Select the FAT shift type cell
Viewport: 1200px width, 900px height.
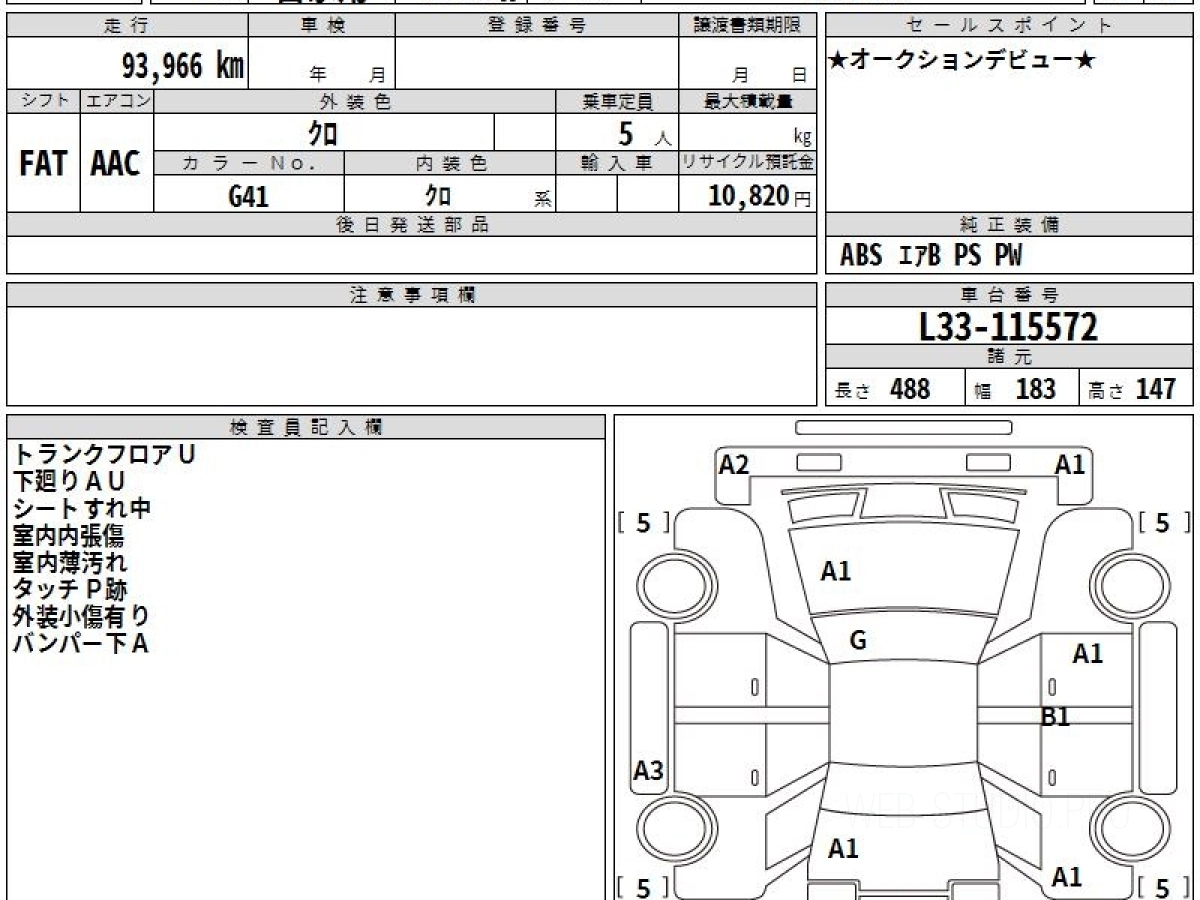pyautogui.click(x=43, y=164)
